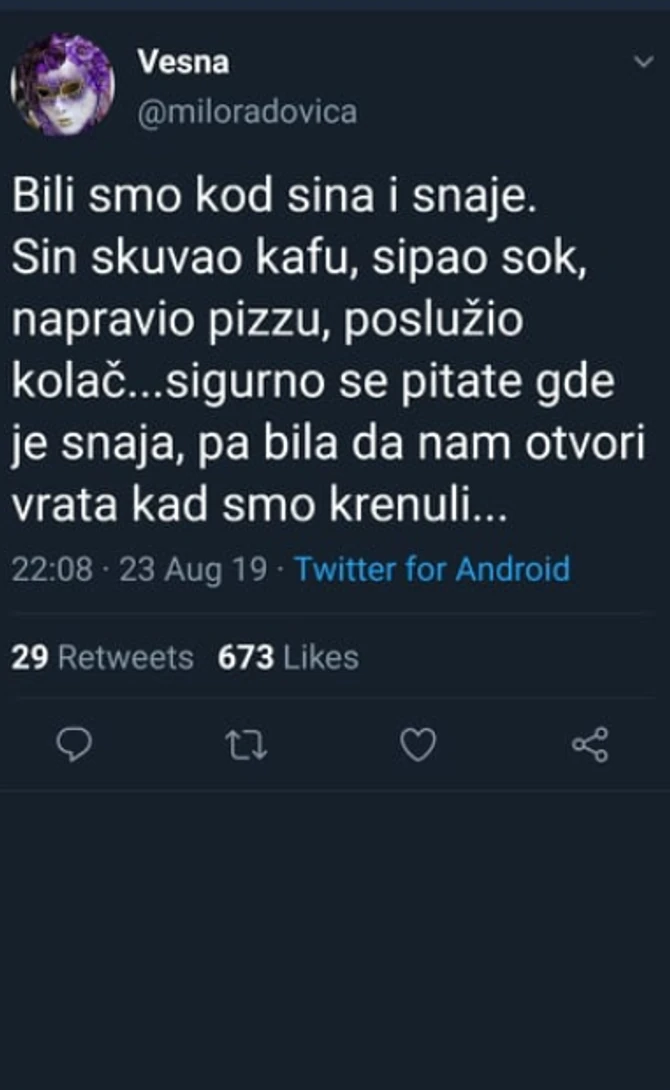The height and width of the screenshot is (1090, 670).
Task: Click the reply speech bubble icon
Action: 74,744
